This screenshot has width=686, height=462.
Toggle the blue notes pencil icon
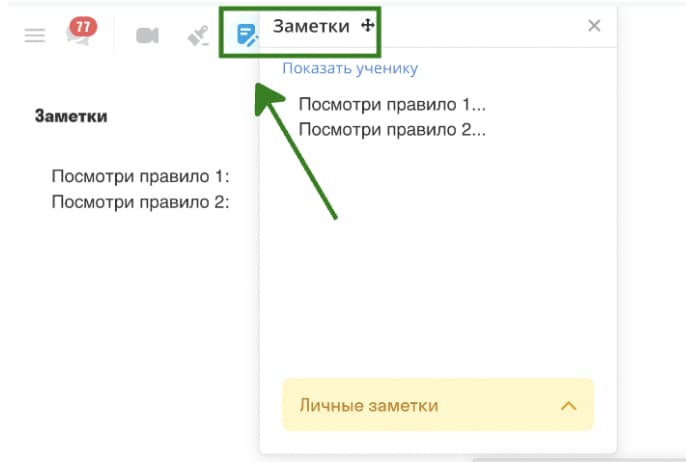[x=247, y=35]
